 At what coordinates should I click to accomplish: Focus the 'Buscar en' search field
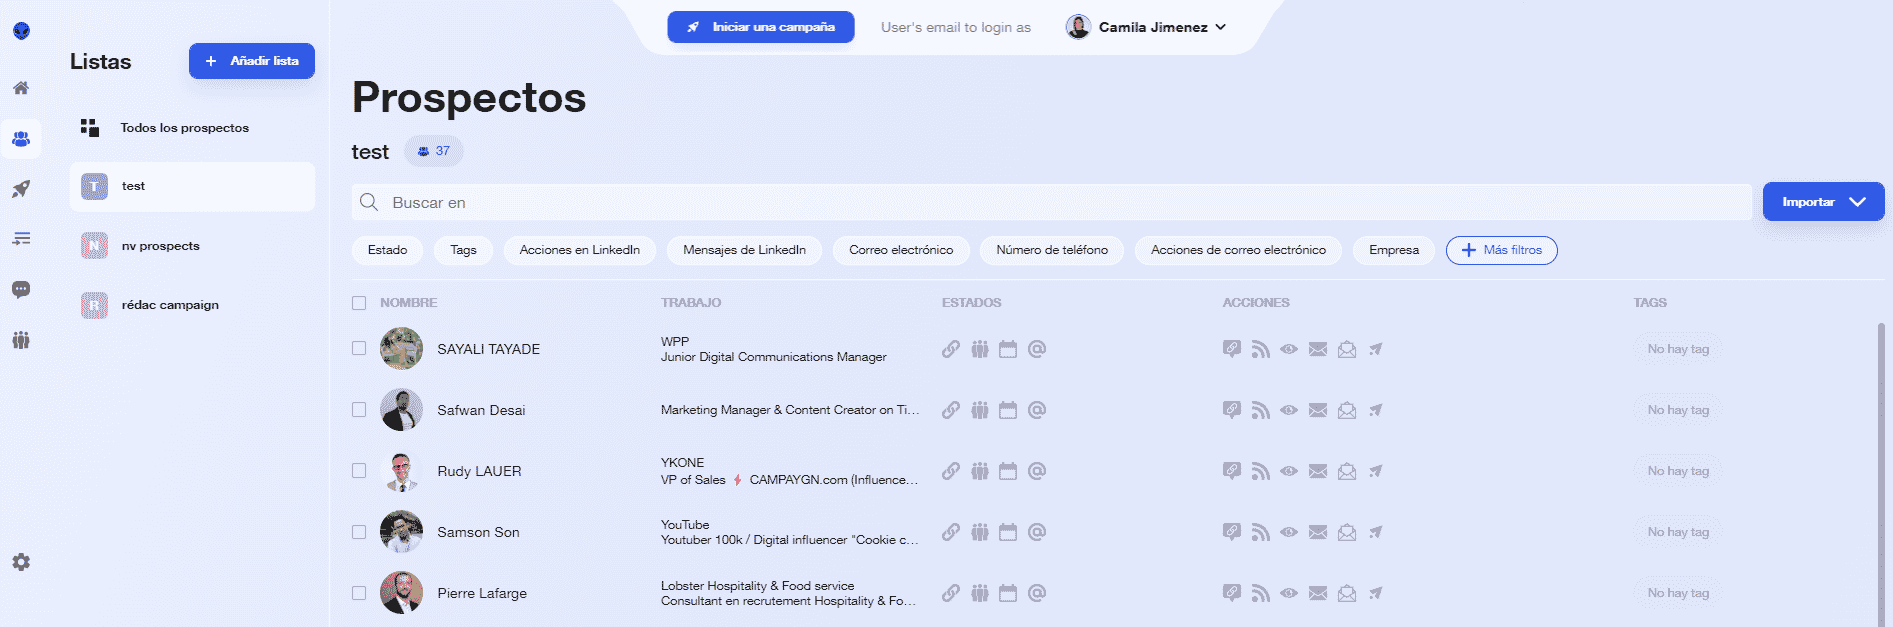tap(1050, 202)
